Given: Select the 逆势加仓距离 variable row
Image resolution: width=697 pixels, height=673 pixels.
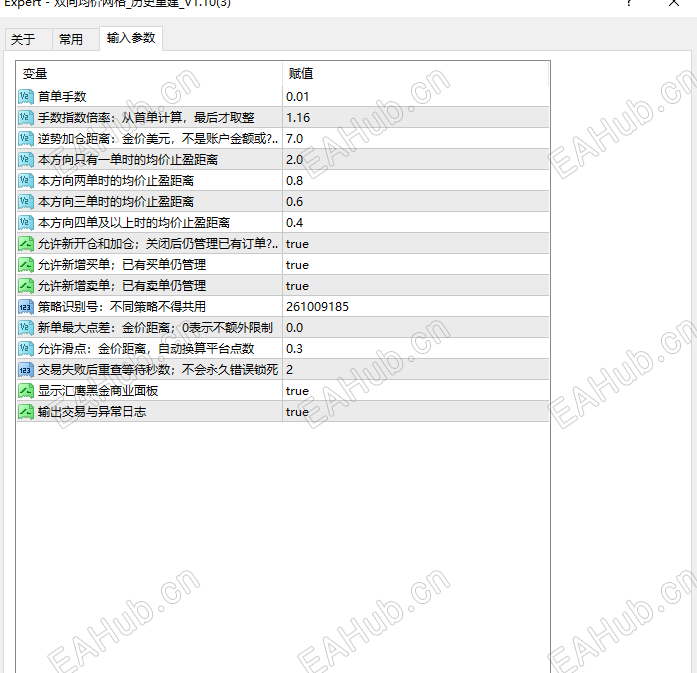Looking at the screenshot, I should (x=158, y=139).
